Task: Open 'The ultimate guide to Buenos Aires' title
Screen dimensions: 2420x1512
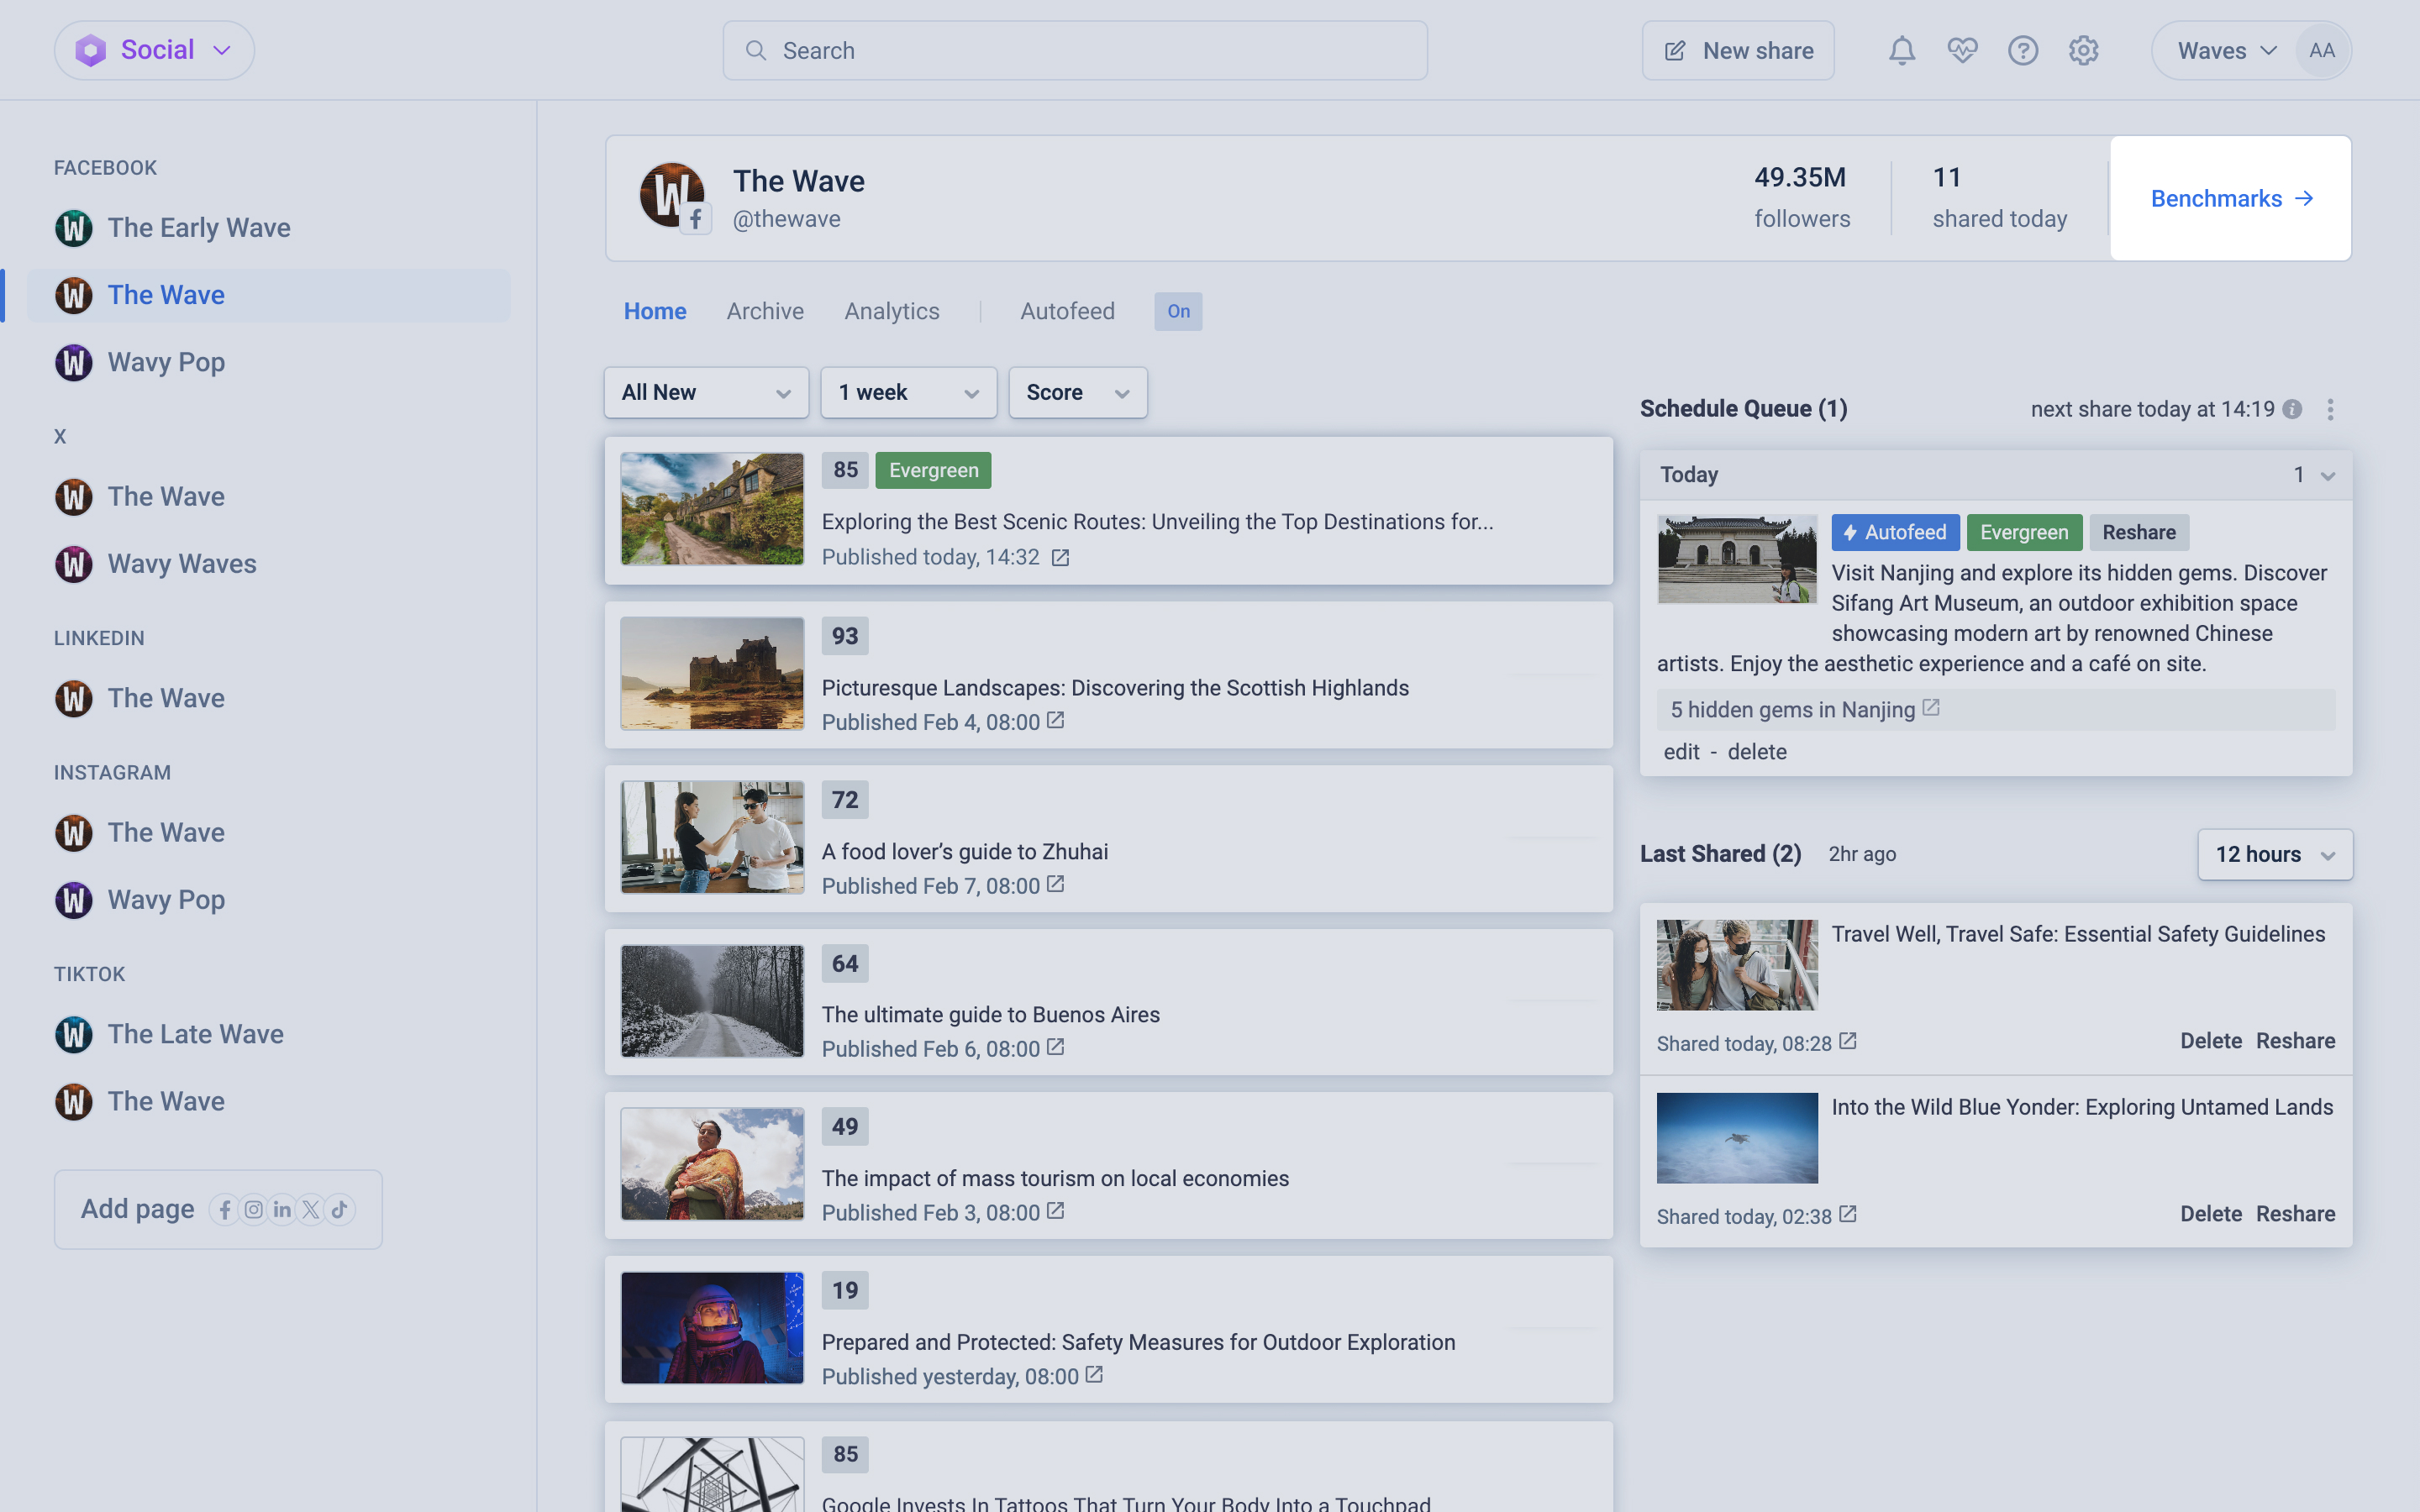Action: [x=991, y=1015]
